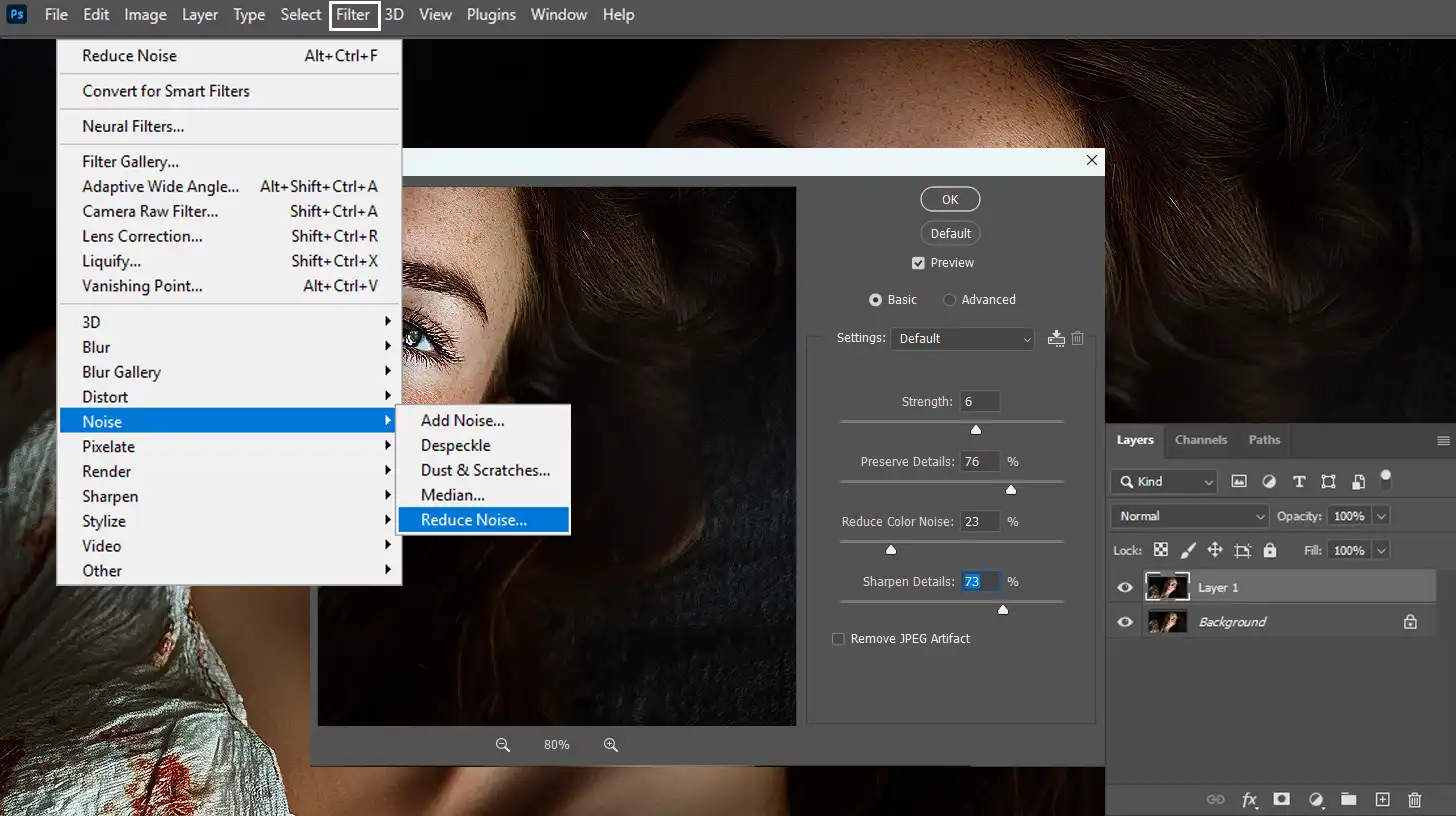Click the Preserve Details slider handle
This screenshot has width=1456, height=816.
click(1011, 490)
